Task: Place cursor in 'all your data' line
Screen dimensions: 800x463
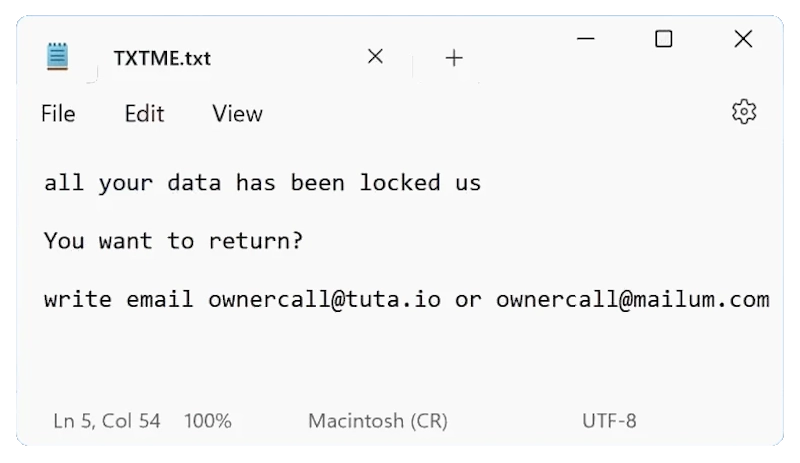Action: tap(262, 183)
